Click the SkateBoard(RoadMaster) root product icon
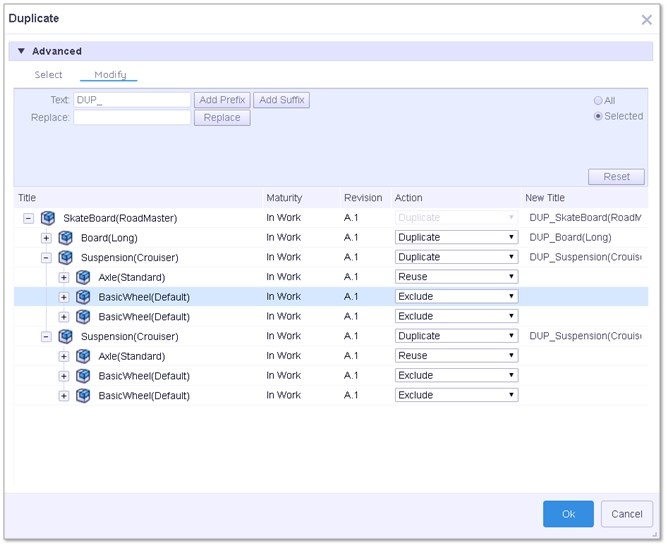 click(48, 218)
